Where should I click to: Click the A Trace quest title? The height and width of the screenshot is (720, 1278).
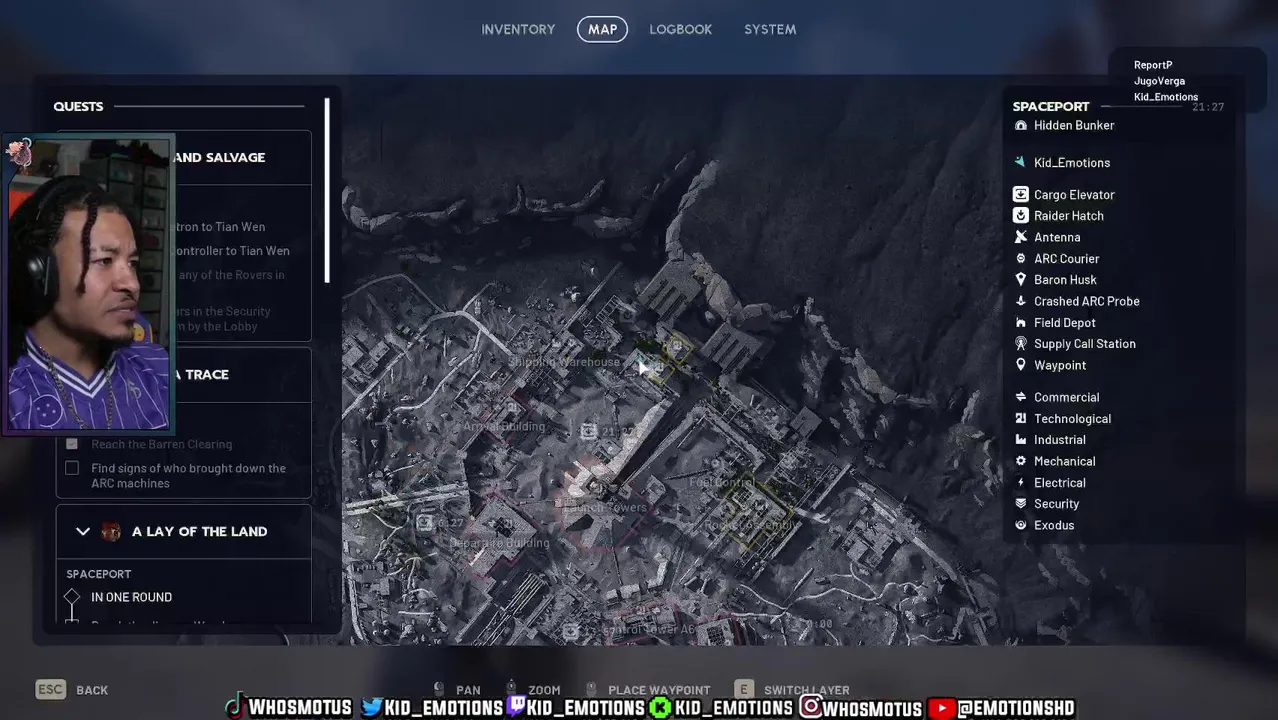click(x=202, y=374)
